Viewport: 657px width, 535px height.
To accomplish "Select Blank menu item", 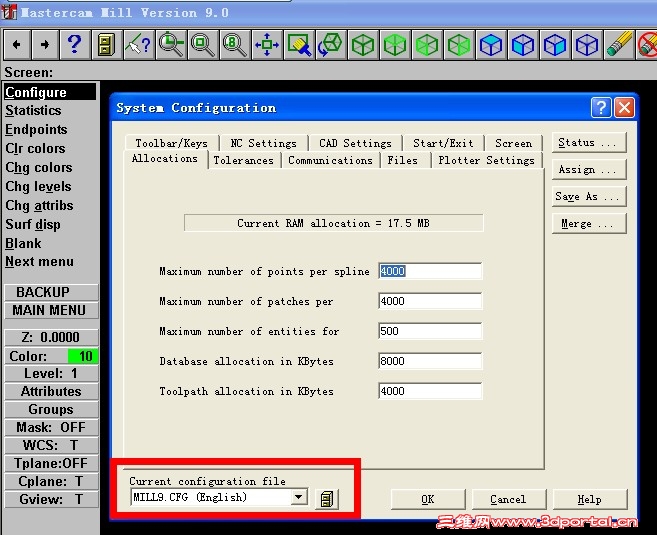I will [23, 243].
